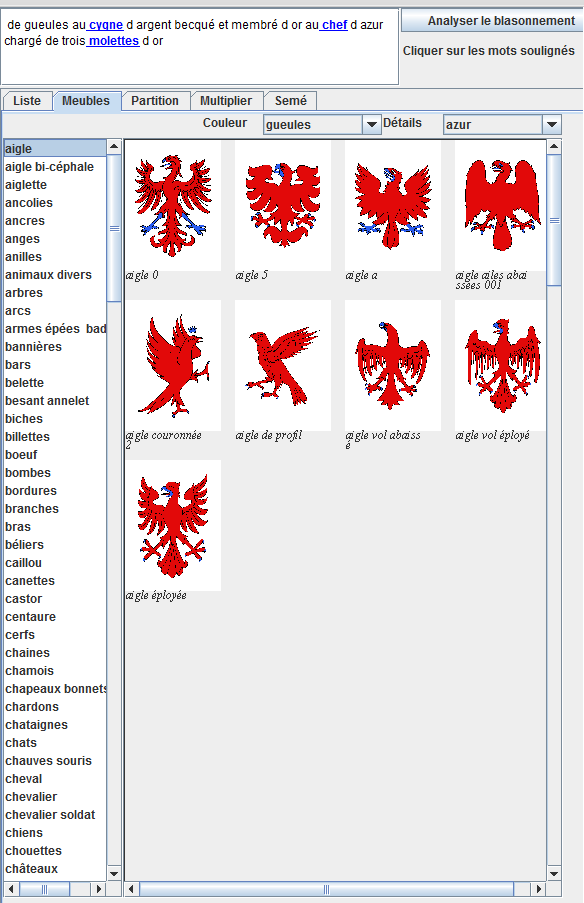Switch to the Partition tab
Viewport: 584px width, 903px height.
[155, 101]
